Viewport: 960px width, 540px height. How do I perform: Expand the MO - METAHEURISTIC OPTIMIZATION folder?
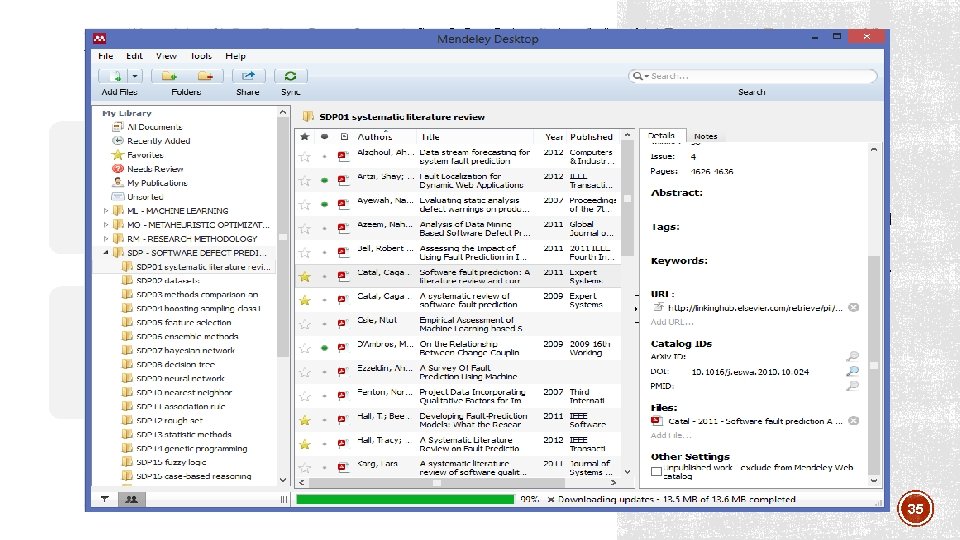pyautogui.click(x=106, y=225)
